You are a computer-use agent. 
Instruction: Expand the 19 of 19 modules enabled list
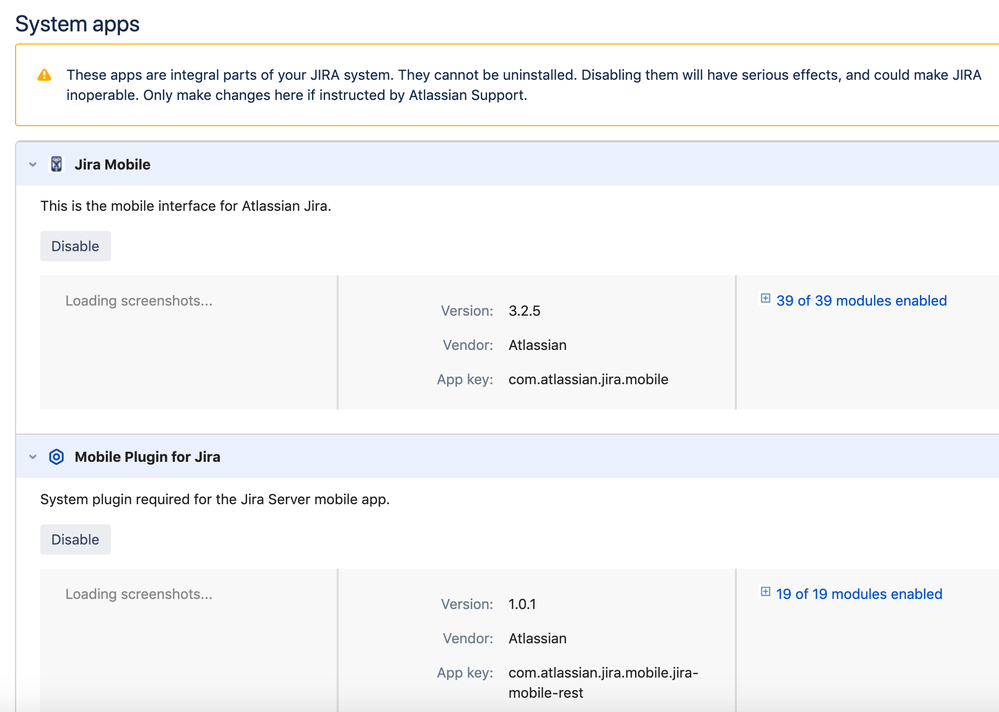click(x=859, y=593)
